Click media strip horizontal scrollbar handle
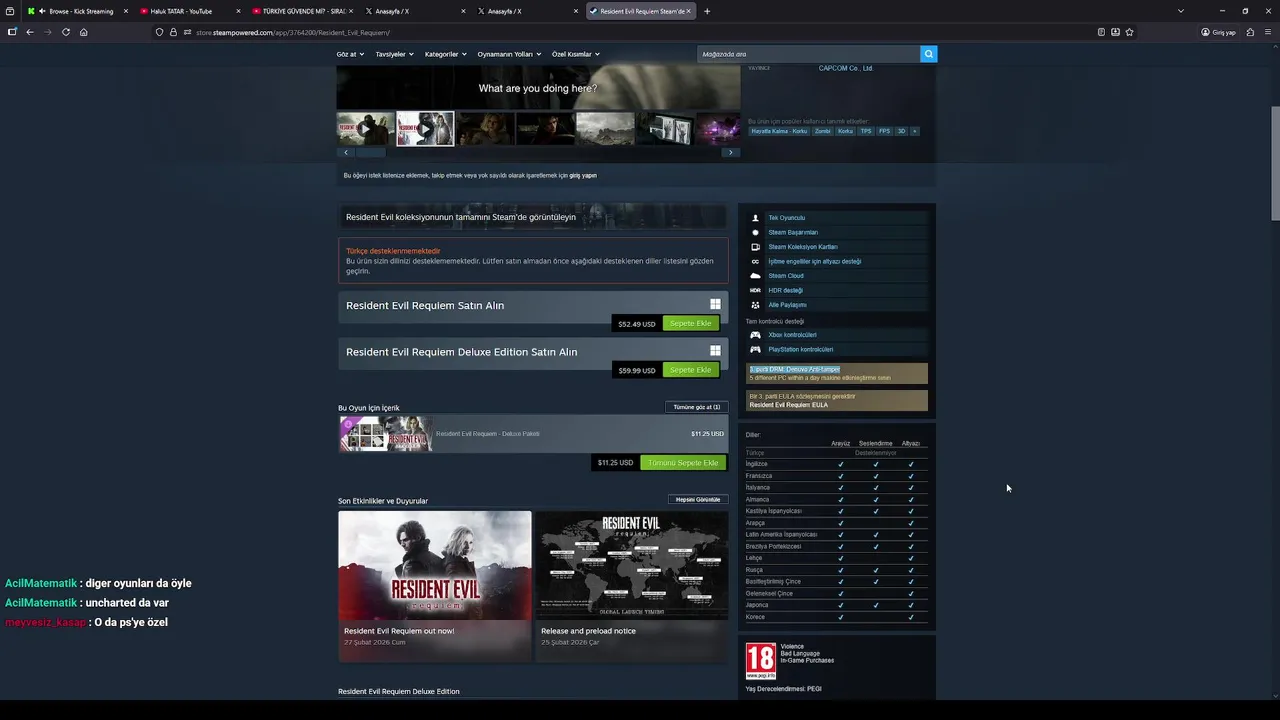The width and height of the screenshot is (1280, 720). pyautogui.click(x=371, y=152)
